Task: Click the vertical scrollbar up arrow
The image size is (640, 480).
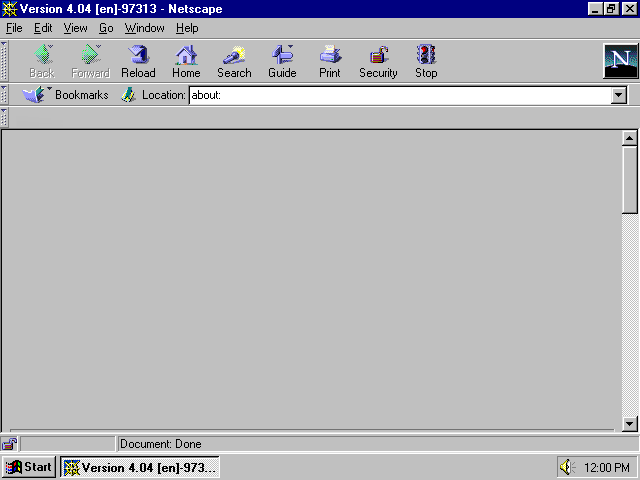Action: click(x=629, y=138)
